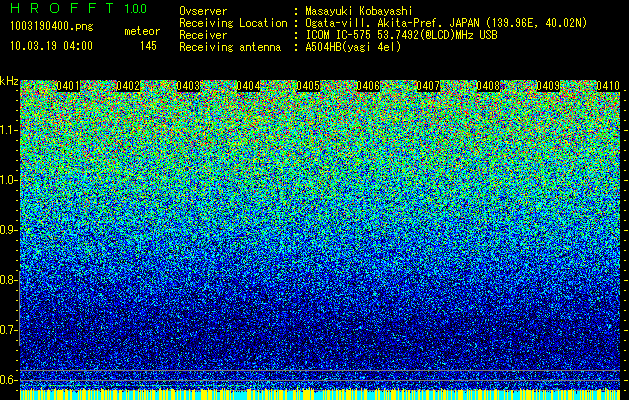Click the Receiving Location label

click(x=233, y=23)
